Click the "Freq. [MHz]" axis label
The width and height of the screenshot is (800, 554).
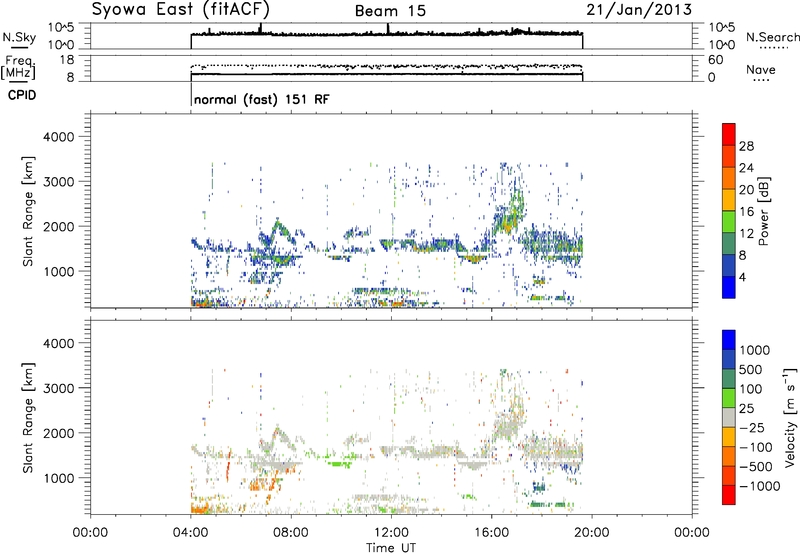point(18,68)
